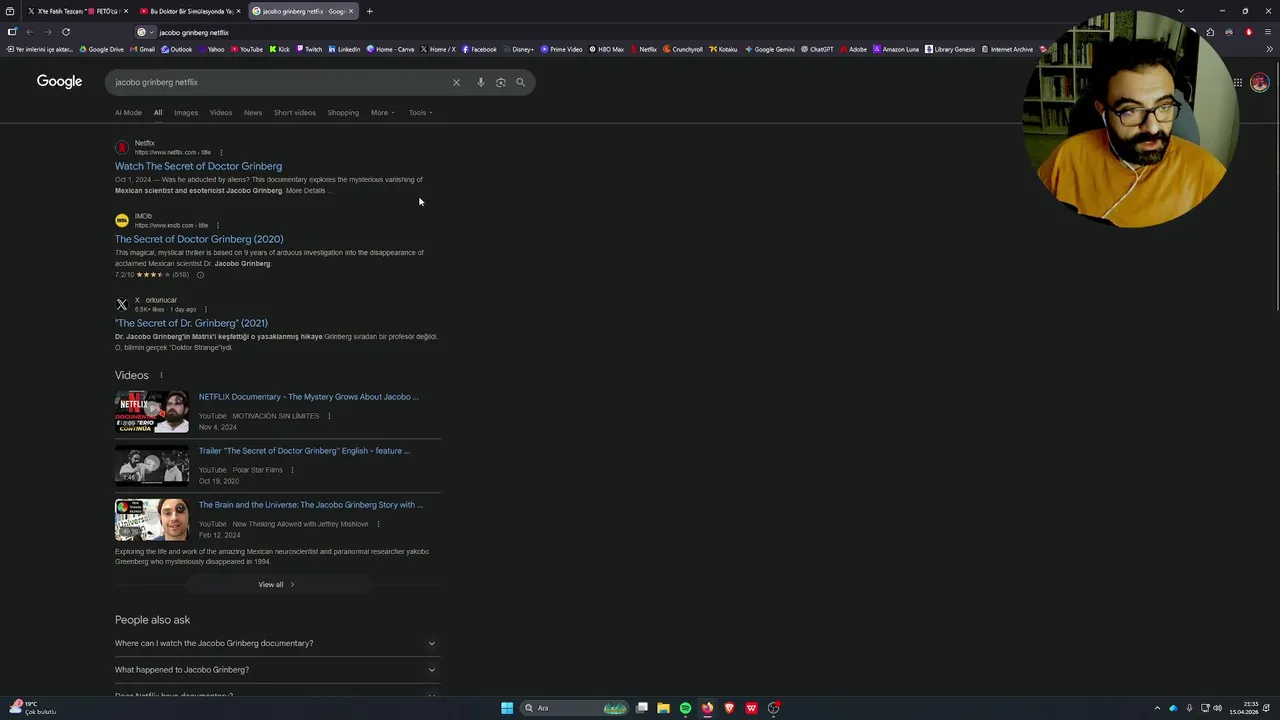Open 'NETFLIX Documentary - The Mystery Grows' video link
This screenshot has height=720, width=1280.
[308, 397]
